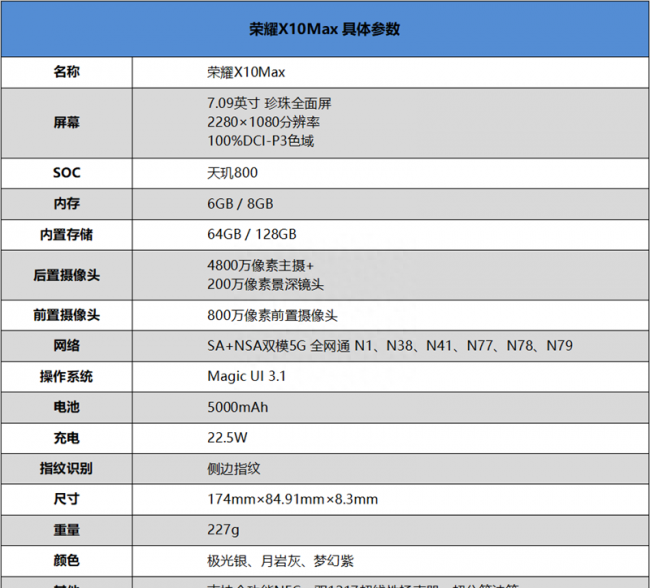This screenshot has width=650, height=588.
Task: Click the value "174mm×84.91mm×8.3mm"
Action: point(293,500)
